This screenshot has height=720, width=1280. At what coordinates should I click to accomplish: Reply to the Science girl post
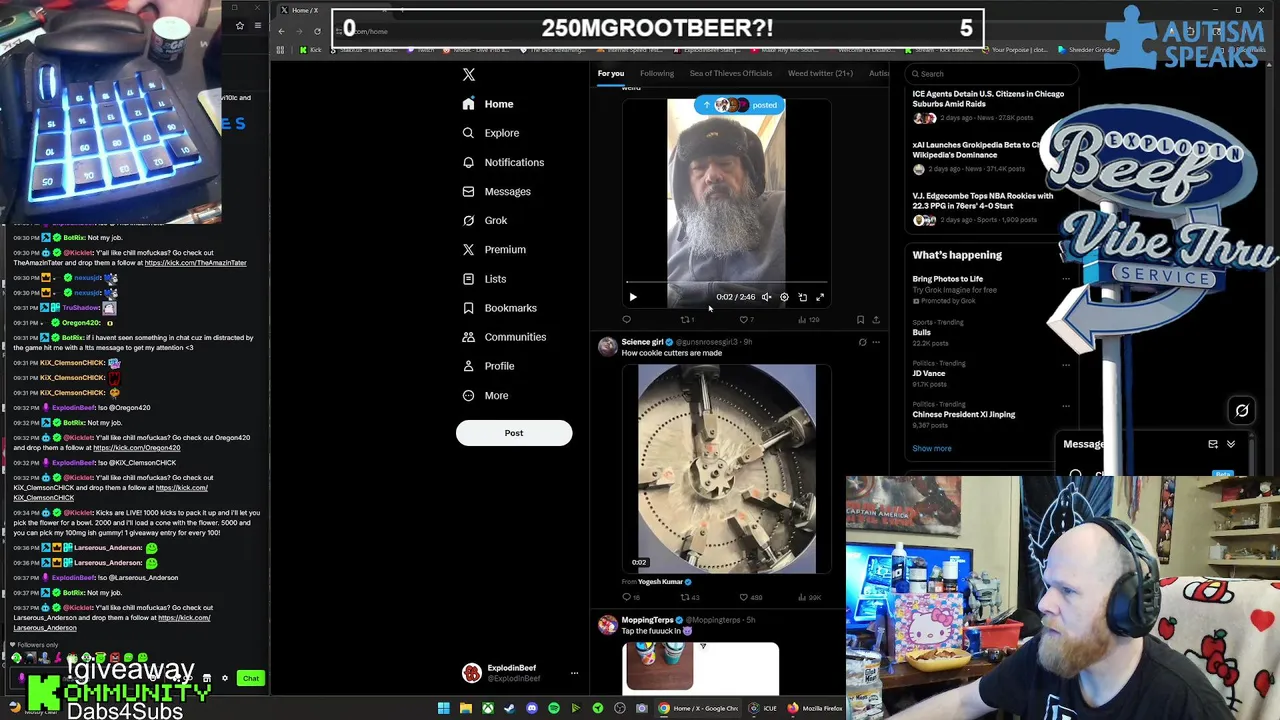630,597
